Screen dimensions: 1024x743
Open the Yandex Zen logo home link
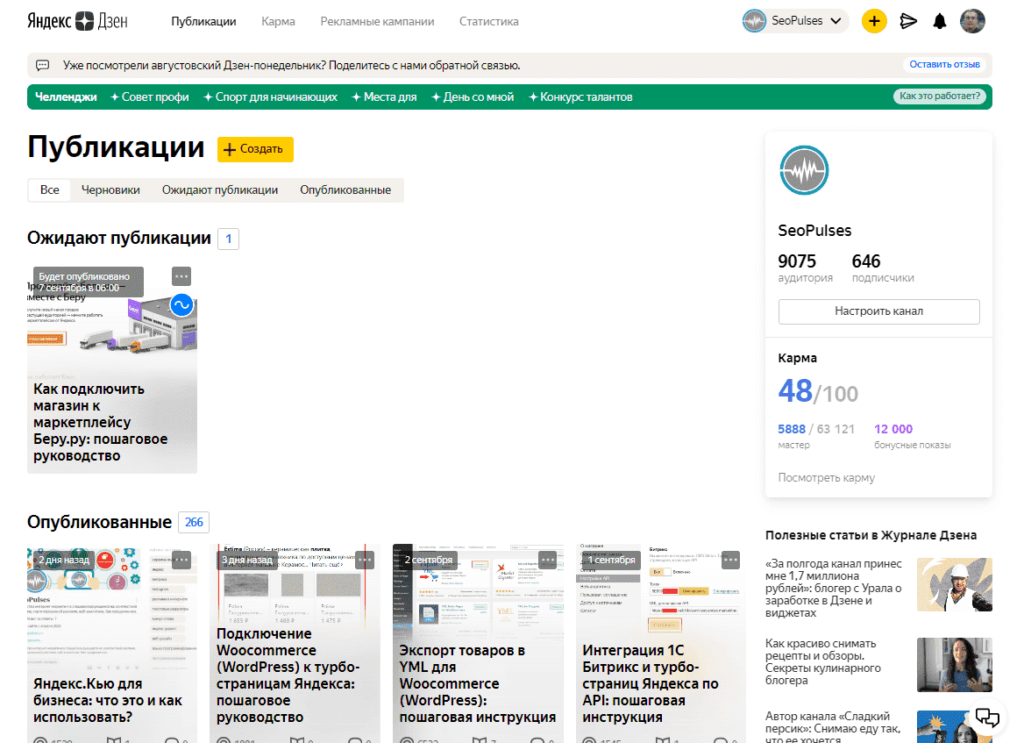coord(78,21)
